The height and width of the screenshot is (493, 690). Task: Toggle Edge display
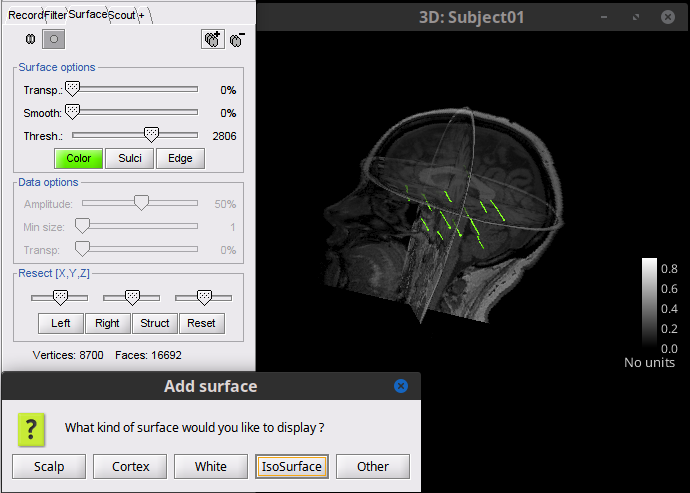tap(180, 158)
